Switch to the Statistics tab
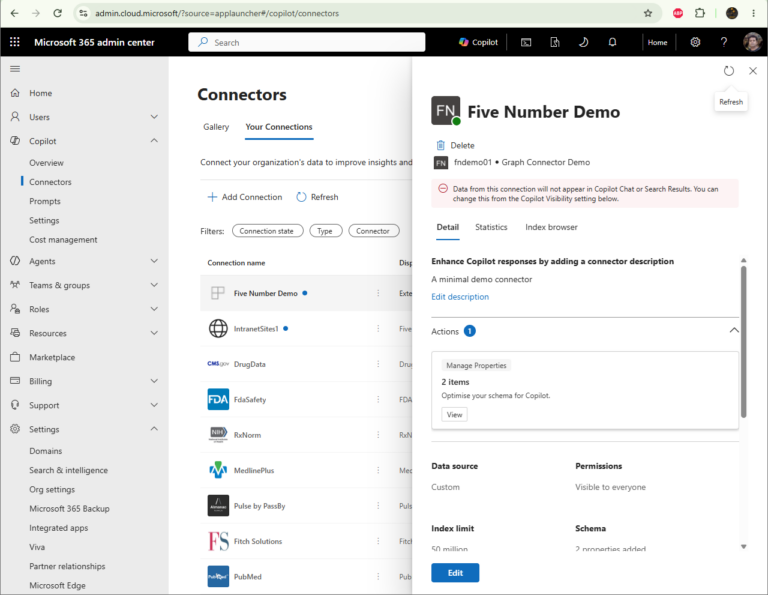Screen dimensions: 768x595 pos(491,227)
